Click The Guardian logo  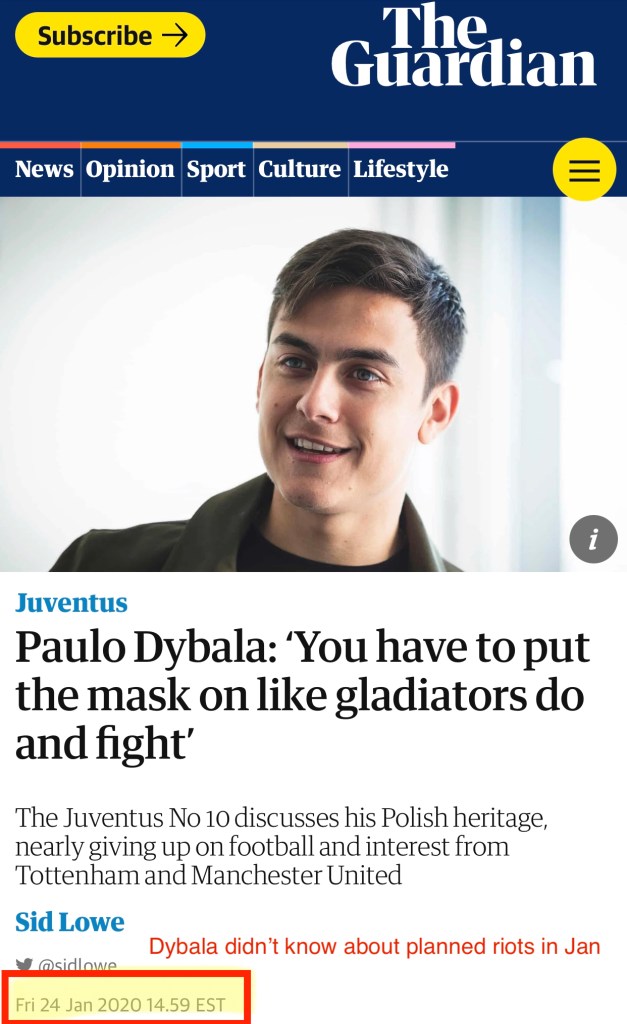464,46
